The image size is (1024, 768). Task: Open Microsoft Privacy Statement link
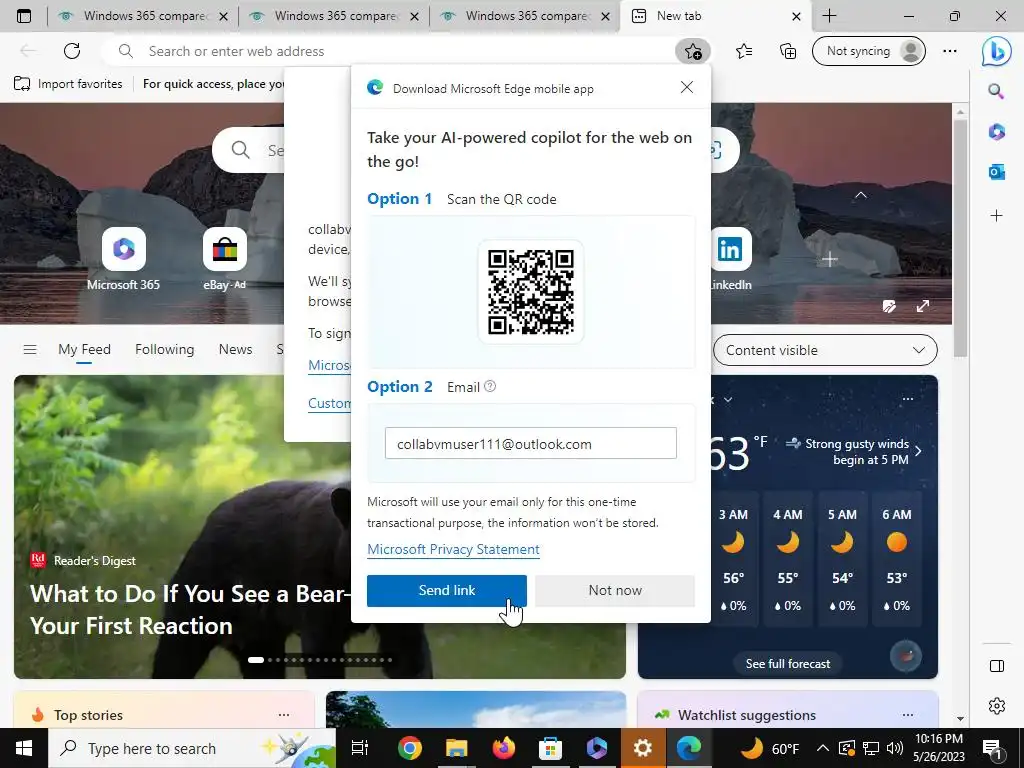click(453, 549)
